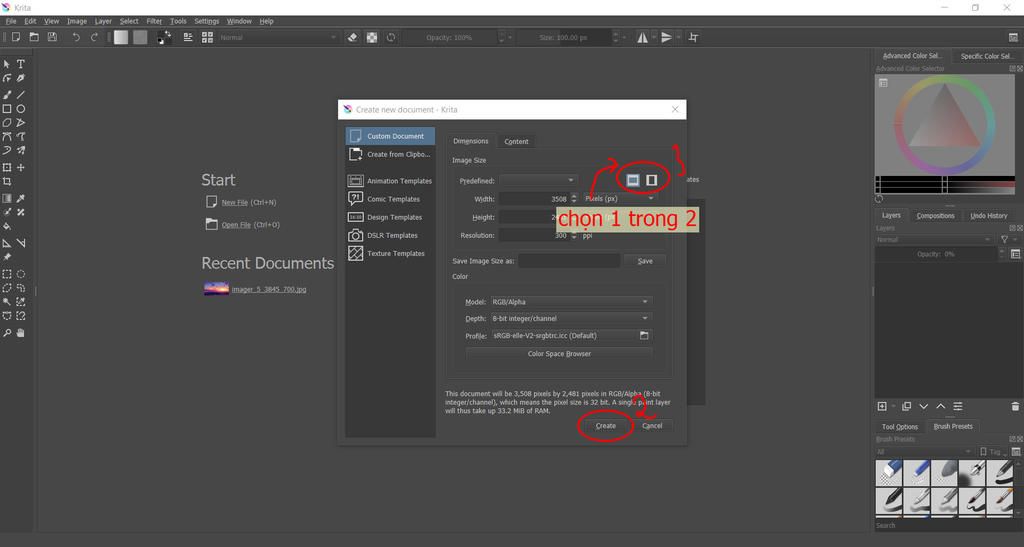The width and height of the screenshot is (1024, 547).
Task: Click the Open file toolbar icon
Action: coord(34,37)
